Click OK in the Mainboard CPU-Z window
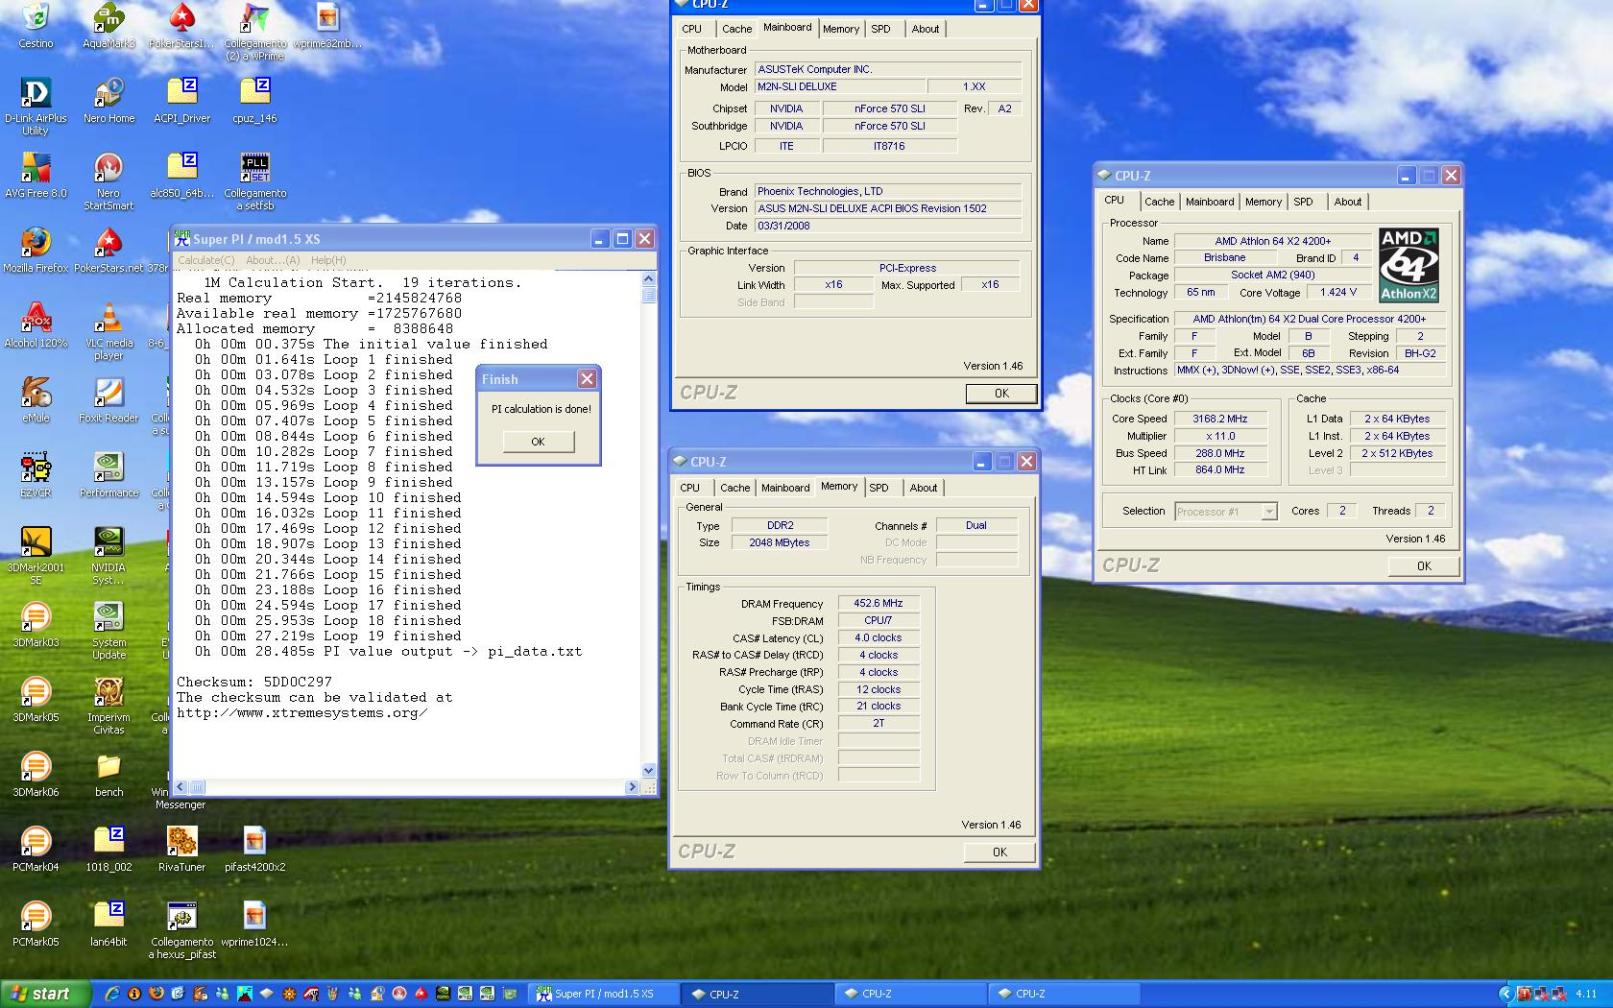1613x1008 pixels. click(1001, 393)
